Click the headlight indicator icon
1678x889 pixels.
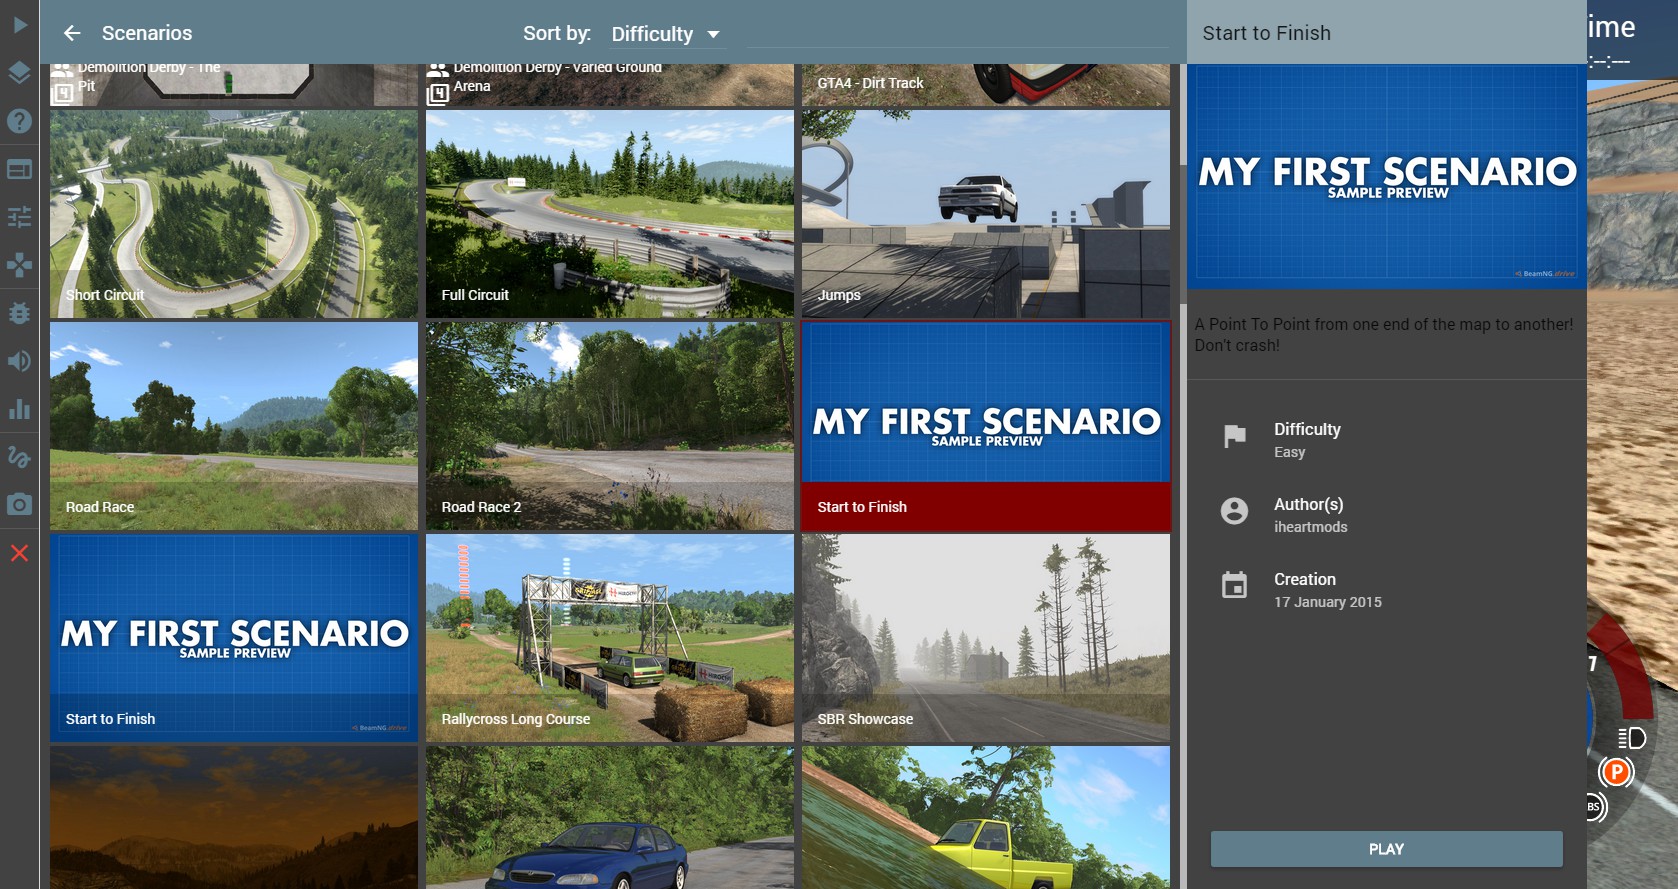click(x=1632, y=739)
